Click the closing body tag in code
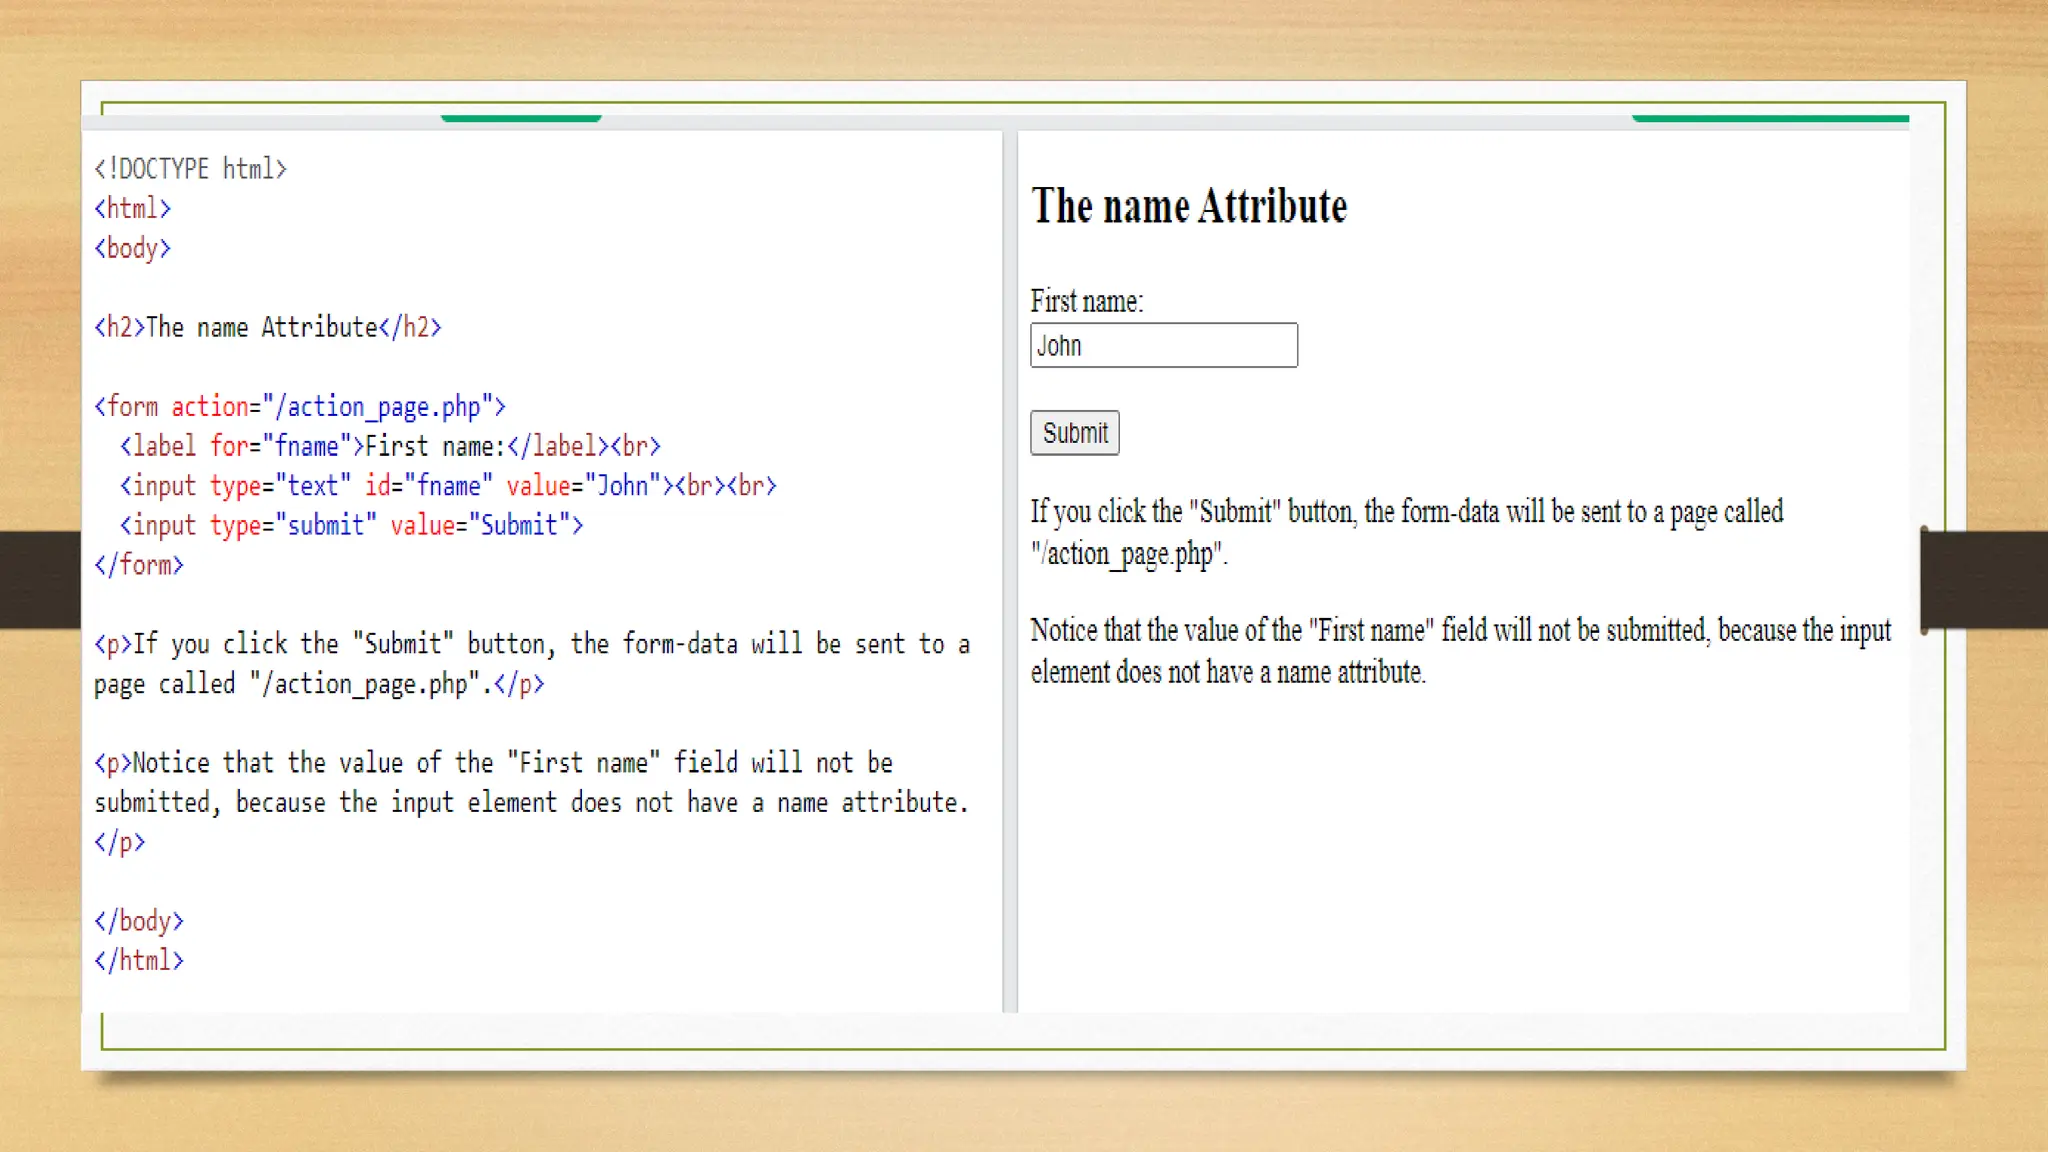 [139, 921]
